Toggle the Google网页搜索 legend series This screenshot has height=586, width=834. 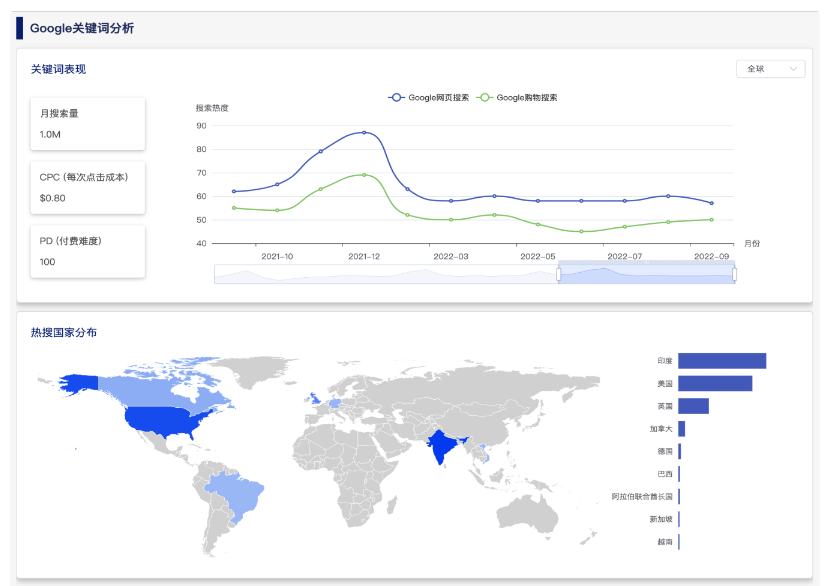click(430, 98)
